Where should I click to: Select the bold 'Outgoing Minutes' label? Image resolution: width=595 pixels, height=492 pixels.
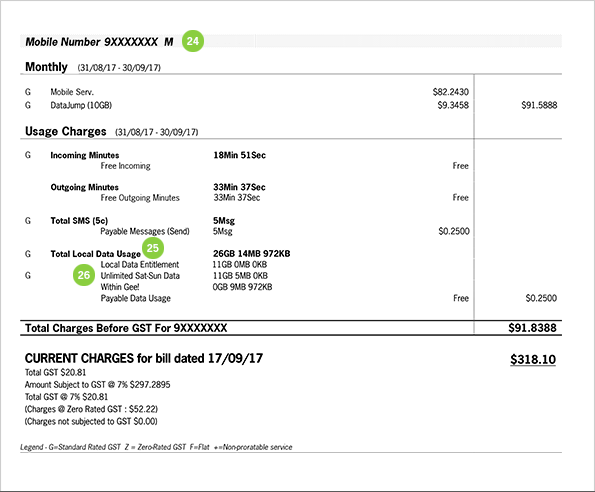coord(85,187)
